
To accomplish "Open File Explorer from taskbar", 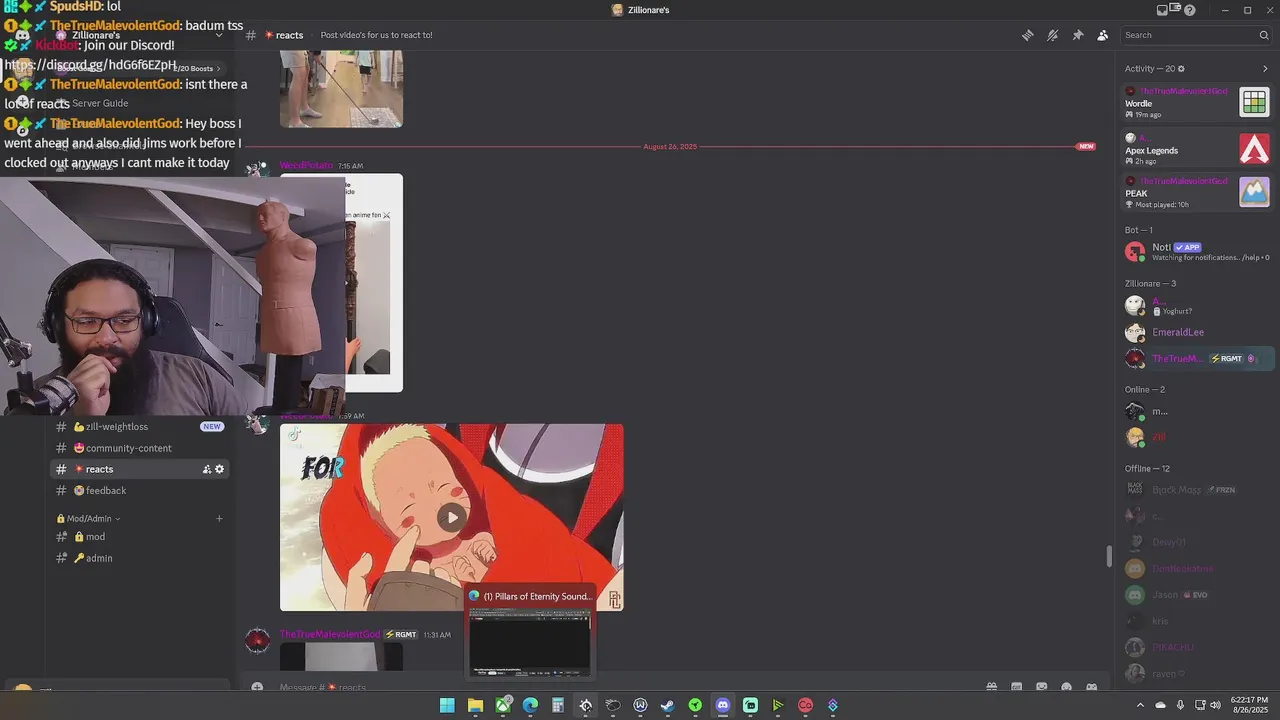I will coord(475,705).
